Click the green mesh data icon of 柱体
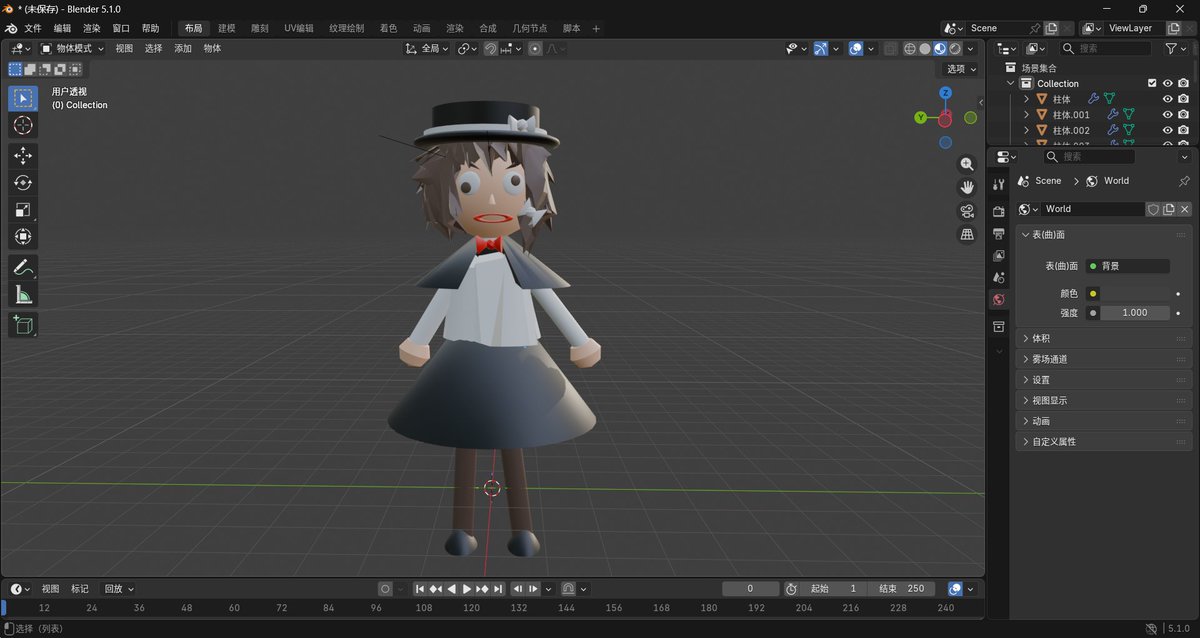Screen dimensions: 1200x638 pos(1109,99)
